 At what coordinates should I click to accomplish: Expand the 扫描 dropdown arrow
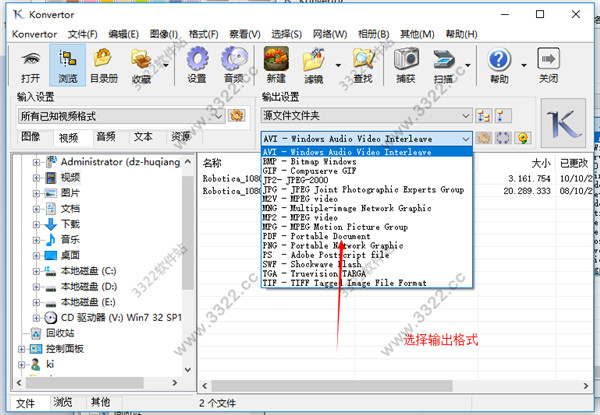point(468,65)
